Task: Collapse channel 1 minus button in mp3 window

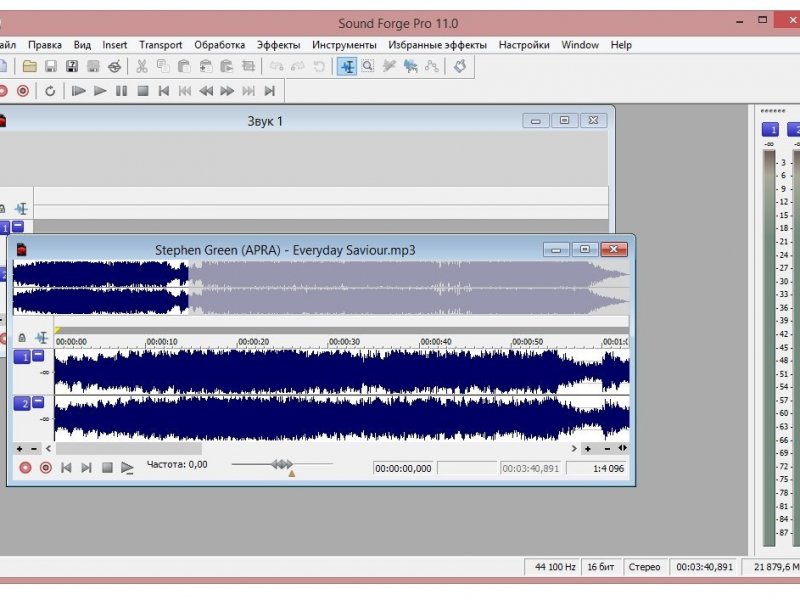Action: pyautogui.click(x=38, y=356)
